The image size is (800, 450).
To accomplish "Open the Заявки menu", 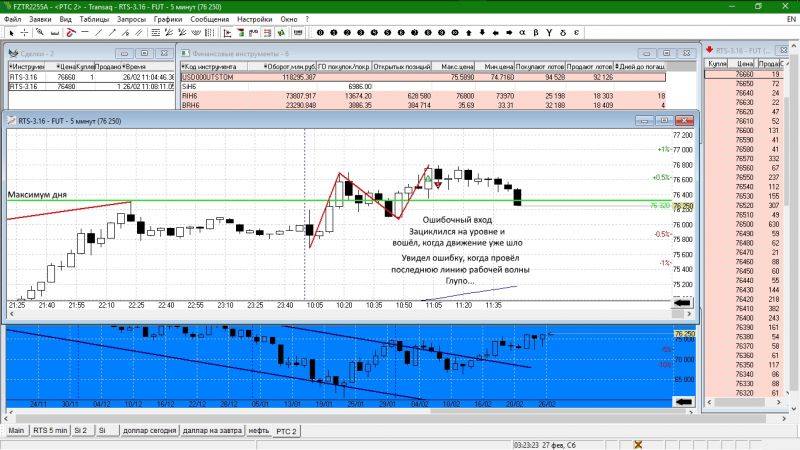I will pyautogui.click(x=40, y=19).
